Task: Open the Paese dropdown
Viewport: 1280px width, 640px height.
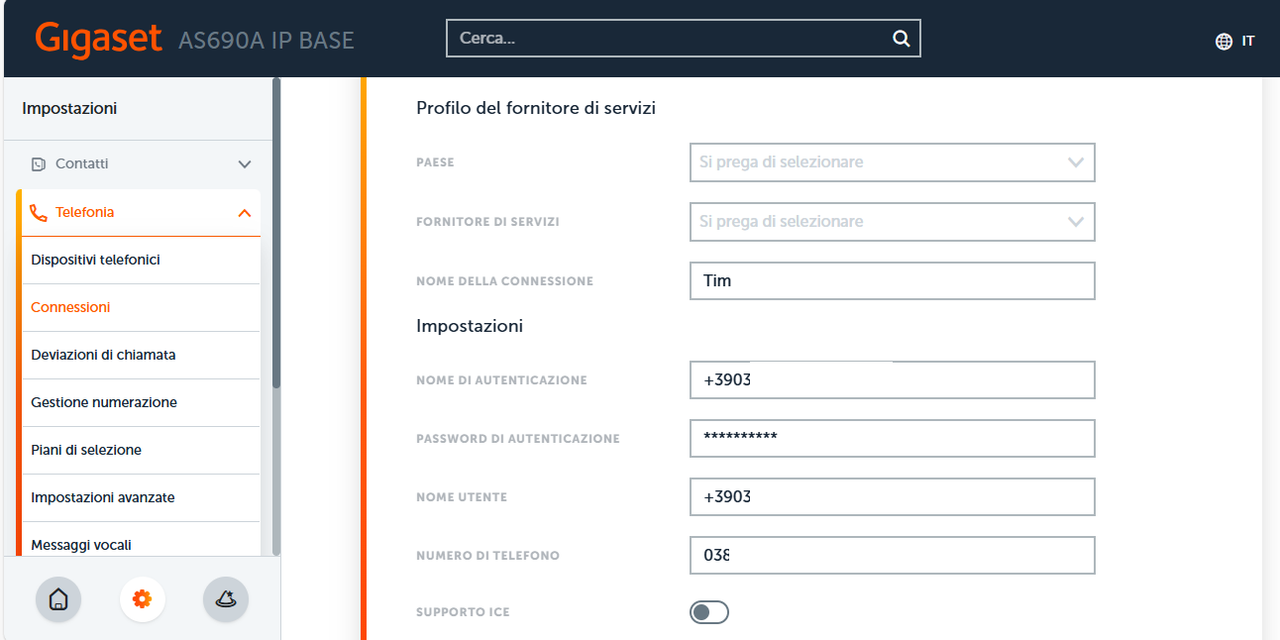Action: (x=892, y=162)
